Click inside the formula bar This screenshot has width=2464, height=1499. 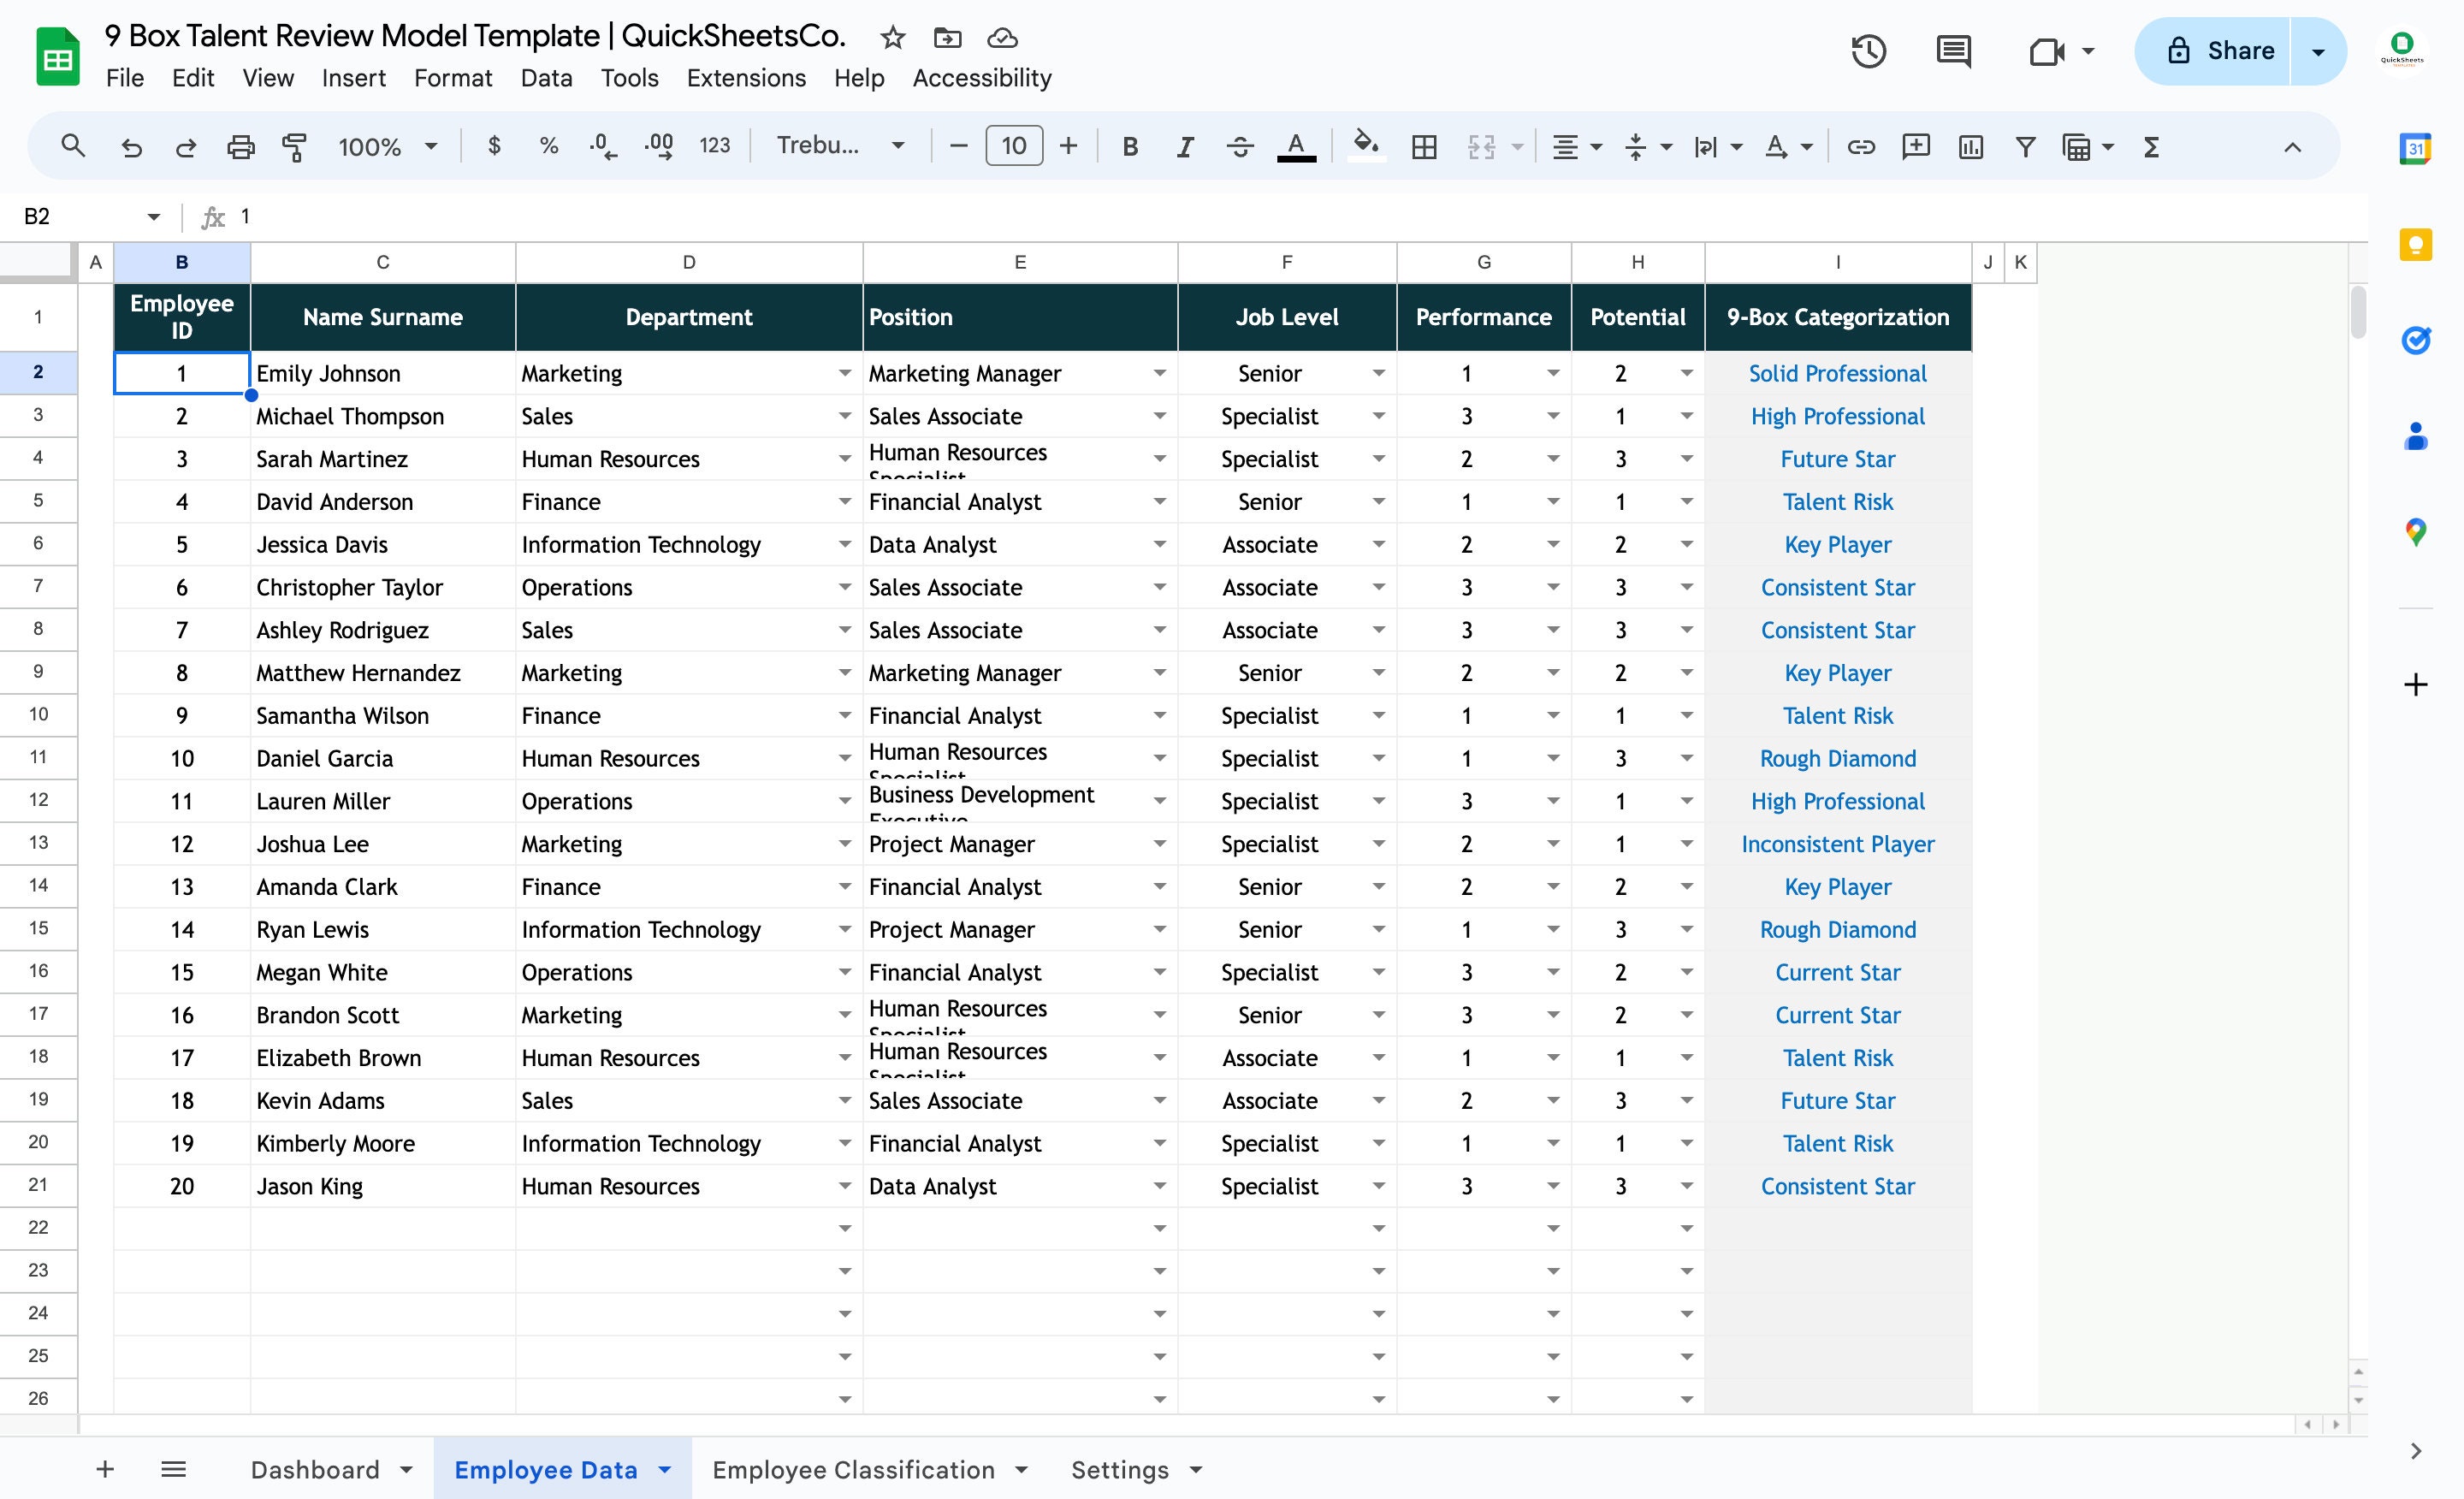700,216
